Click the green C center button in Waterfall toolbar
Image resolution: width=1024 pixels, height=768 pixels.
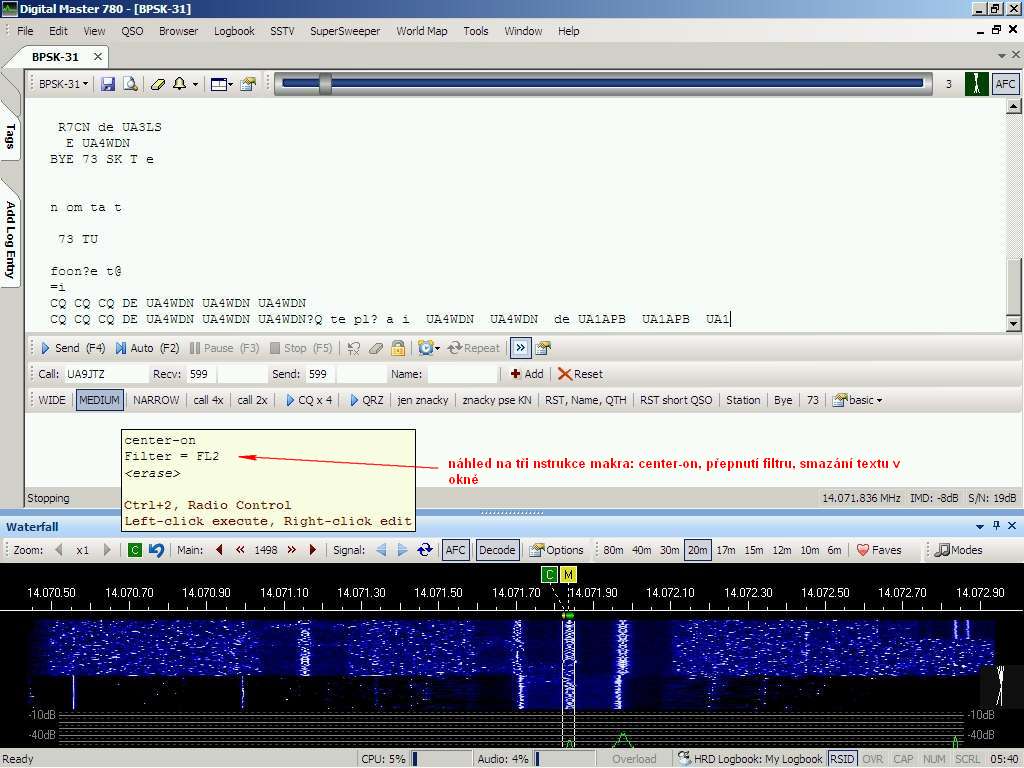(135, 550)
